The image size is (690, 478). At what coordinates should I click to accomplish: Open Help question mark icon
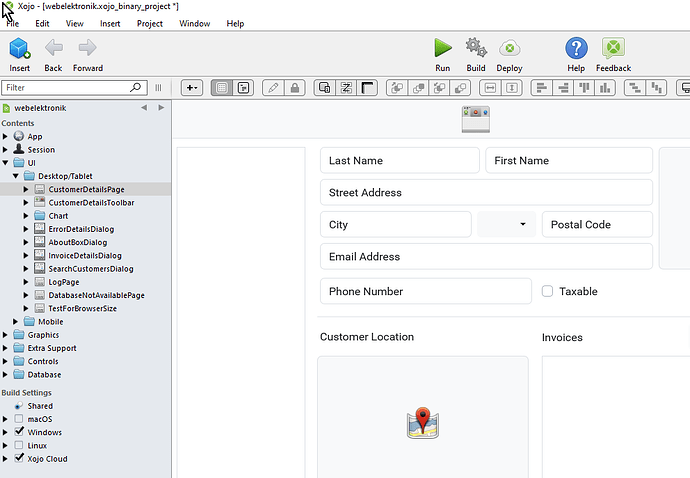coord(576,48)
